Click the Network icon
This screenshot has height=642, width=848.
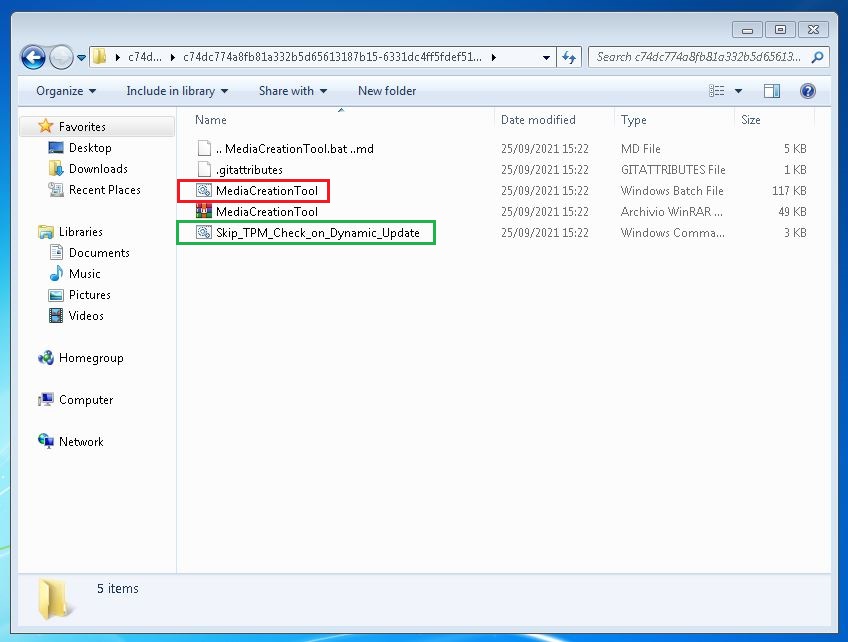coord(46,441)
